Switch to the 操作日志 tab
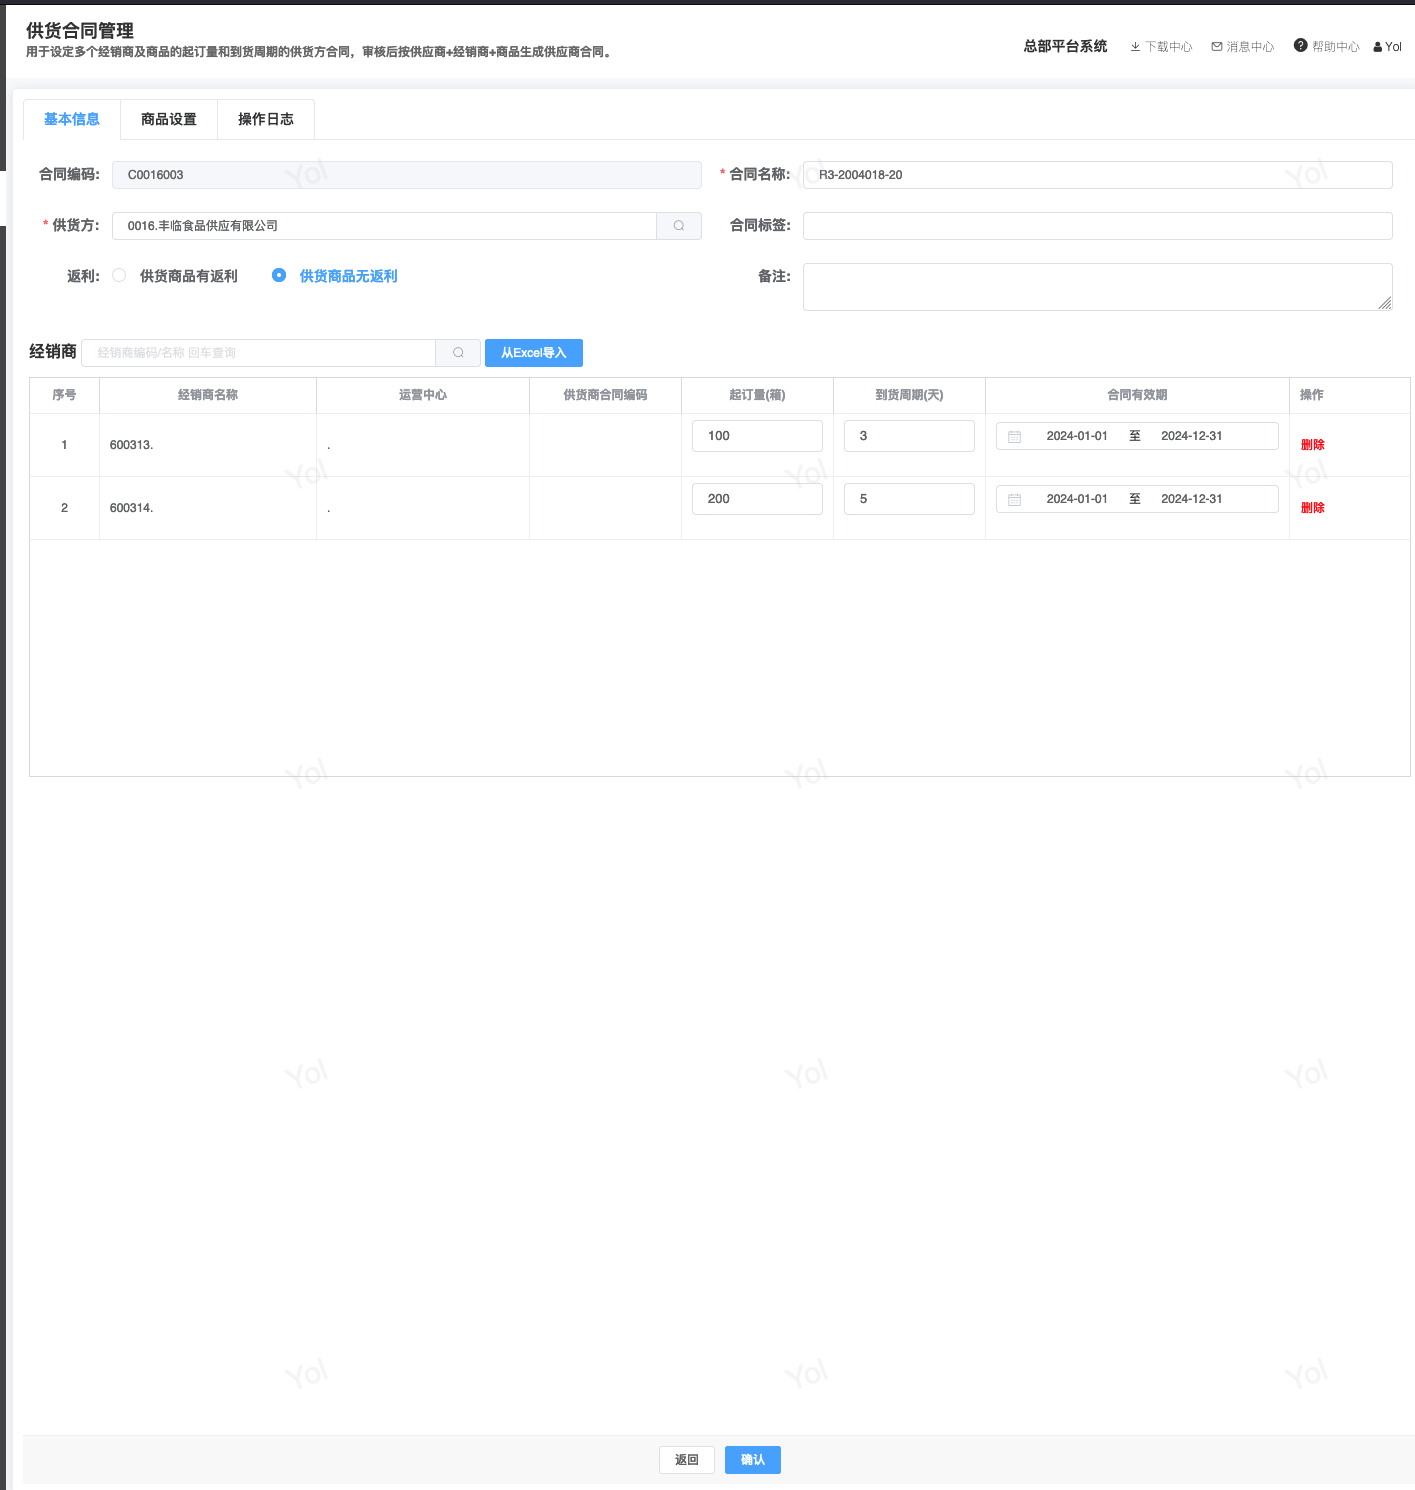Screen dimensions: 1415x1490 tap(266, 119)
